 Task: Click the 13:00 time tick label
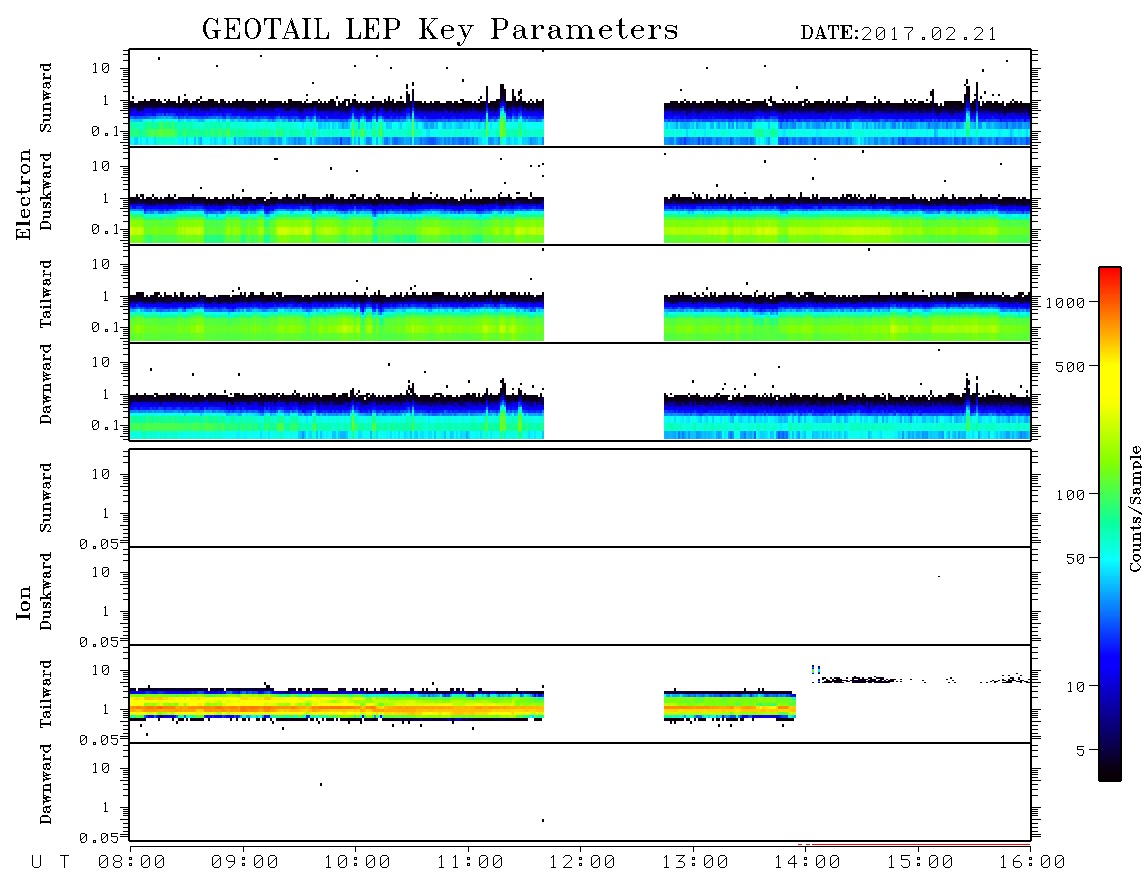[694, 863]
